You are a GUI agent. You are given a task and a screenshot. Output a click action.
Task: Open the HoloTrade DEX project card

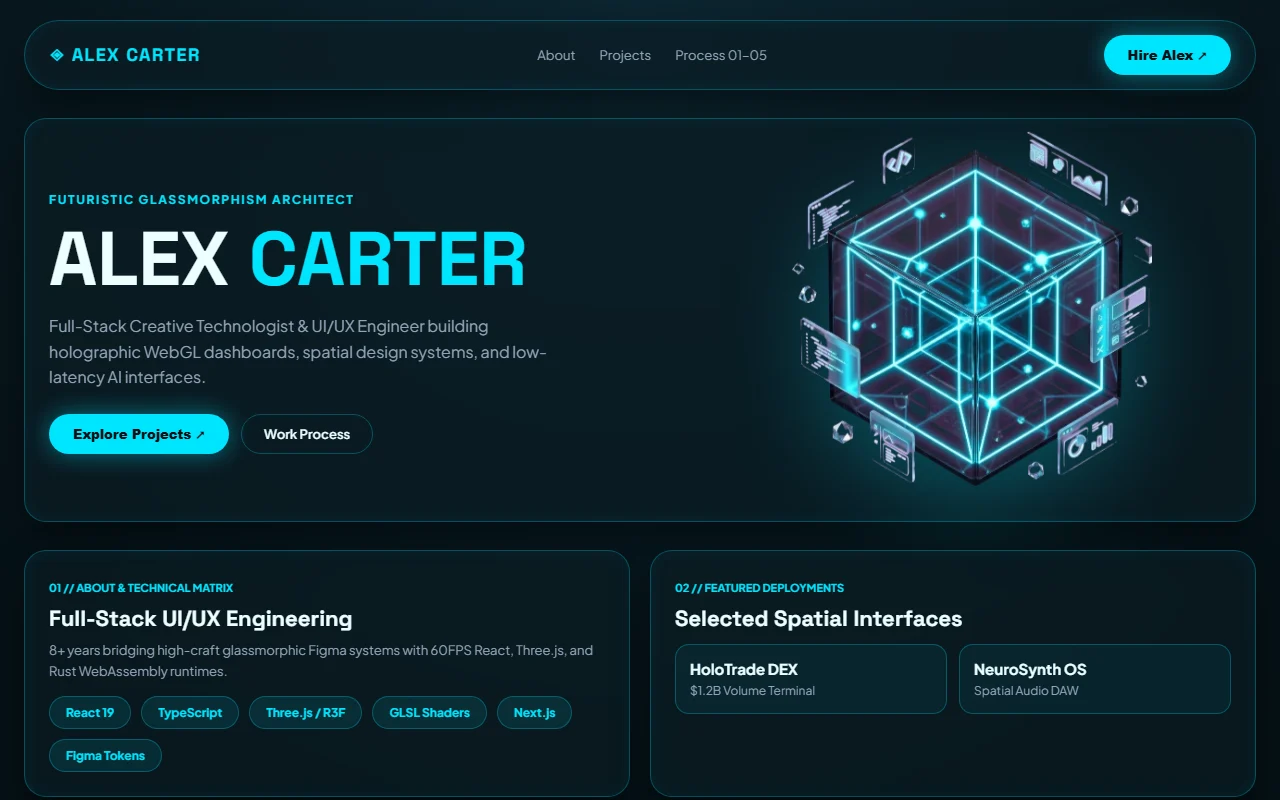click(x=811, y=679)
